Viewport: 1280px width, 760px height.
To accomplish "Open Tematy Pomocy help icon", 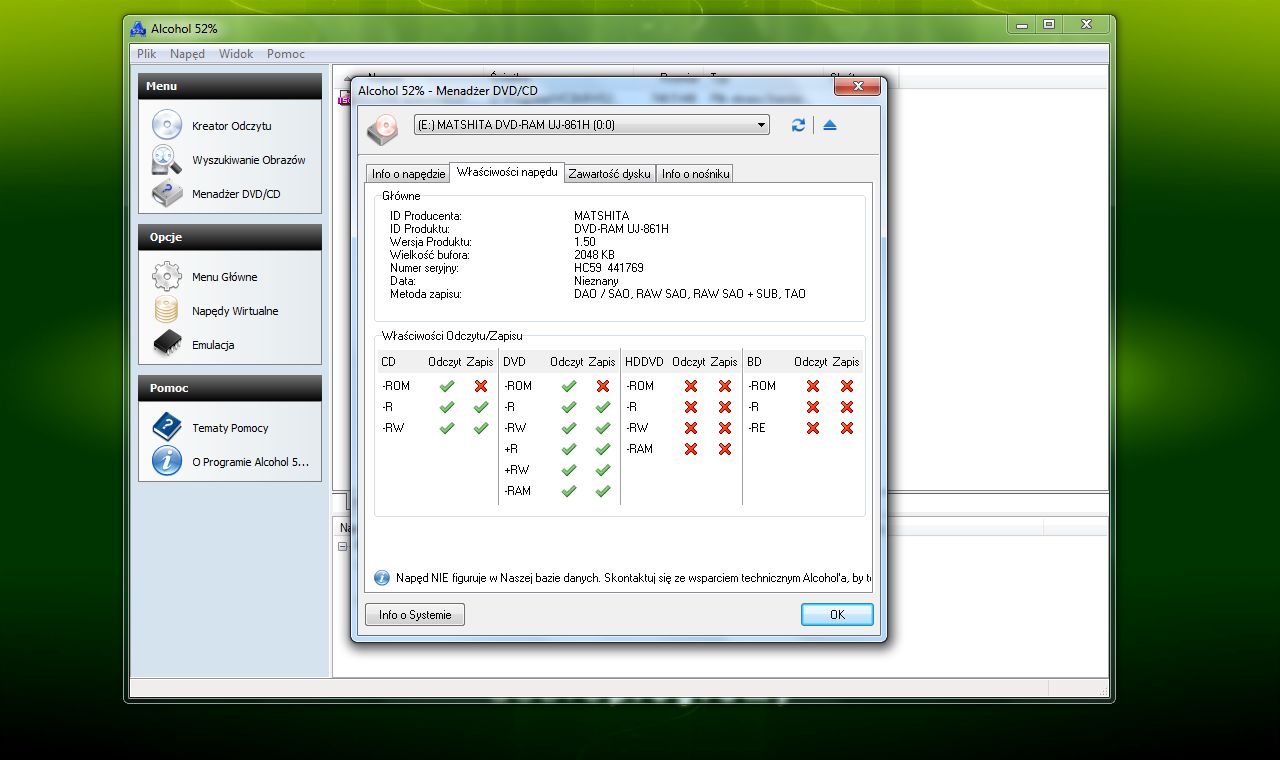I will pos(167,428).
